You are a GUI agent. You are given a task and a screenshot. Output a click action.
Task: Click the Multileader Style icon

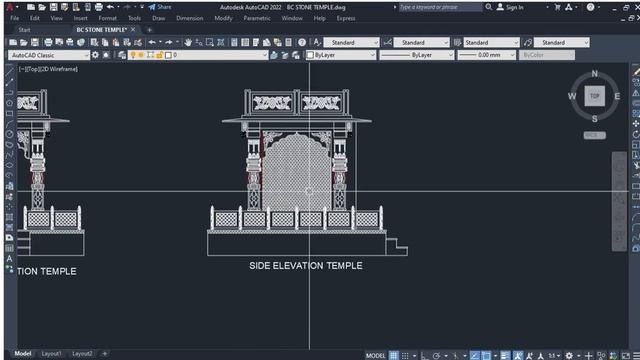528,42
